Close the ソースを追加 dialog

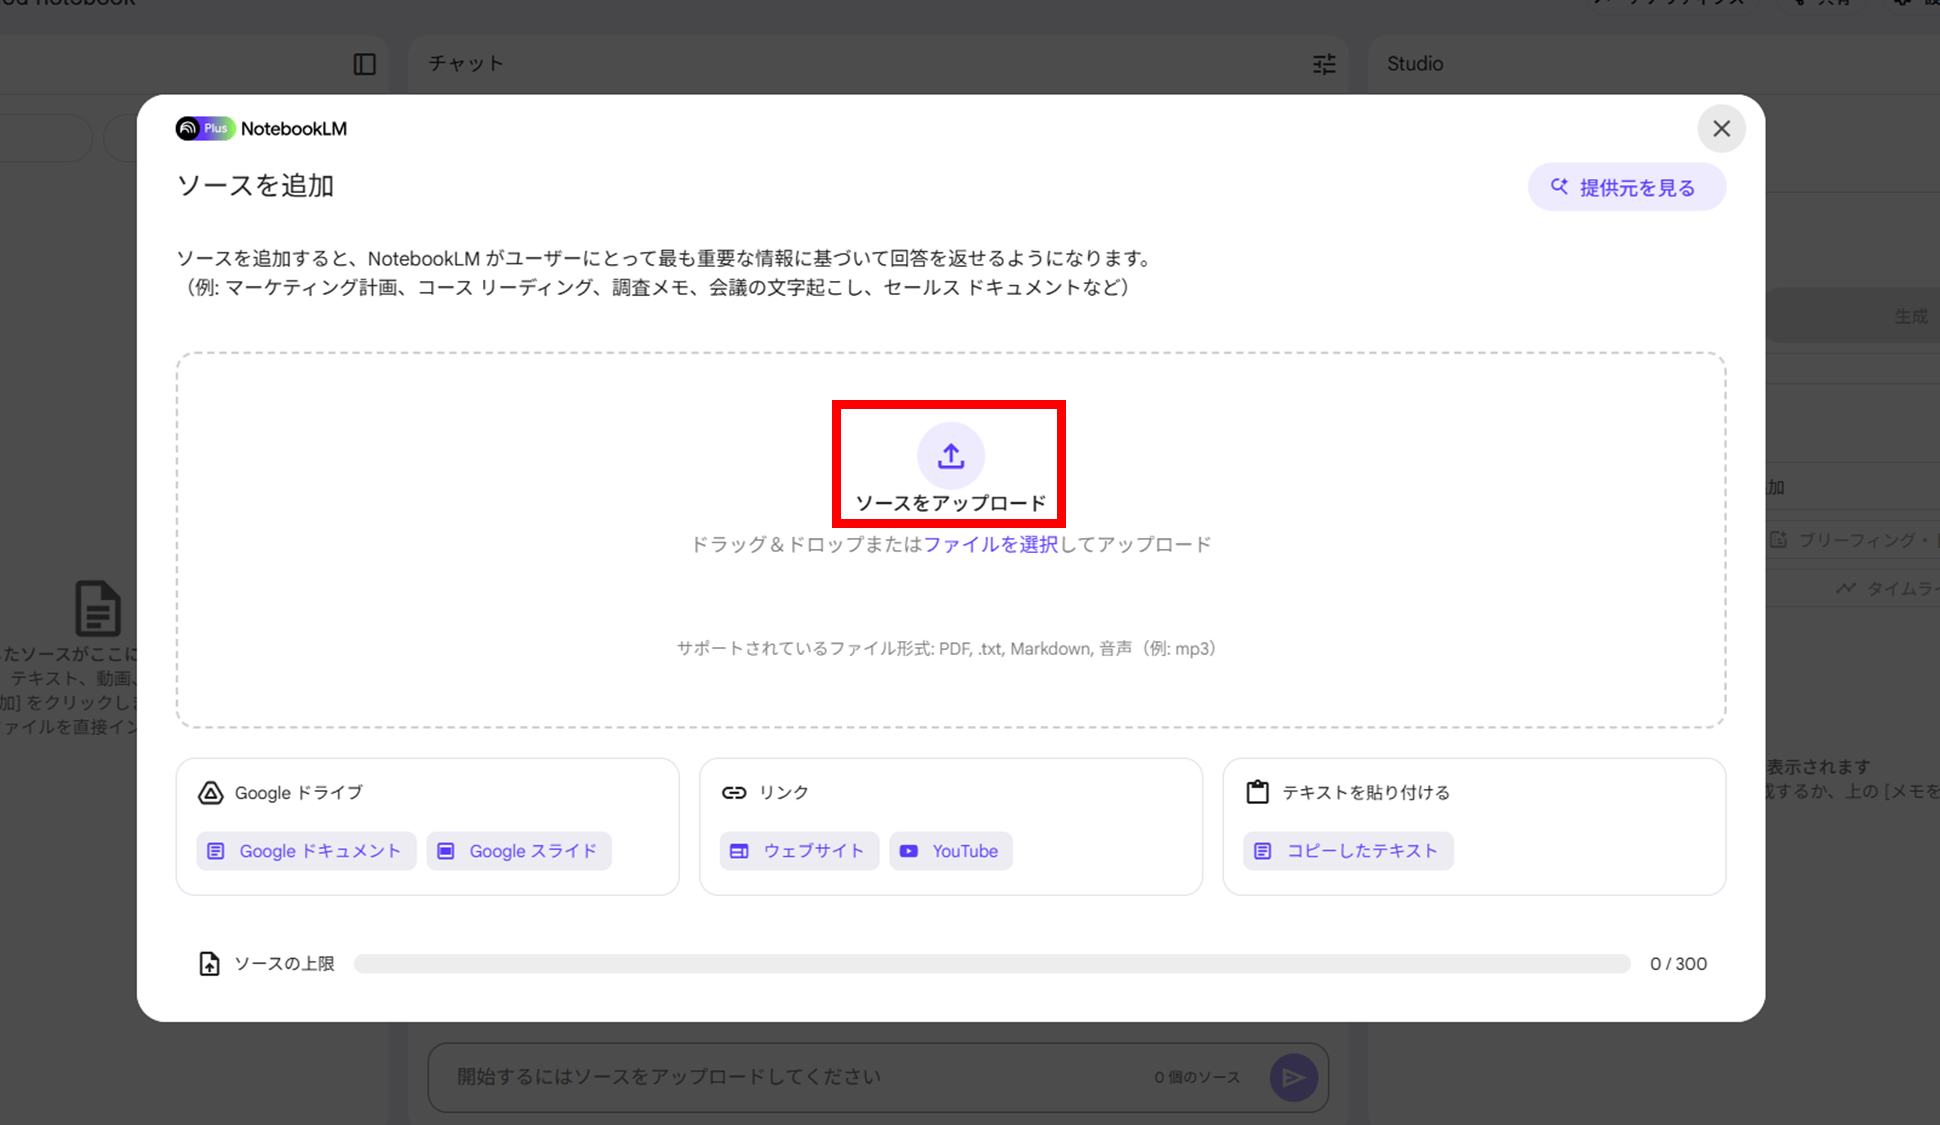tap(1721, 129)
